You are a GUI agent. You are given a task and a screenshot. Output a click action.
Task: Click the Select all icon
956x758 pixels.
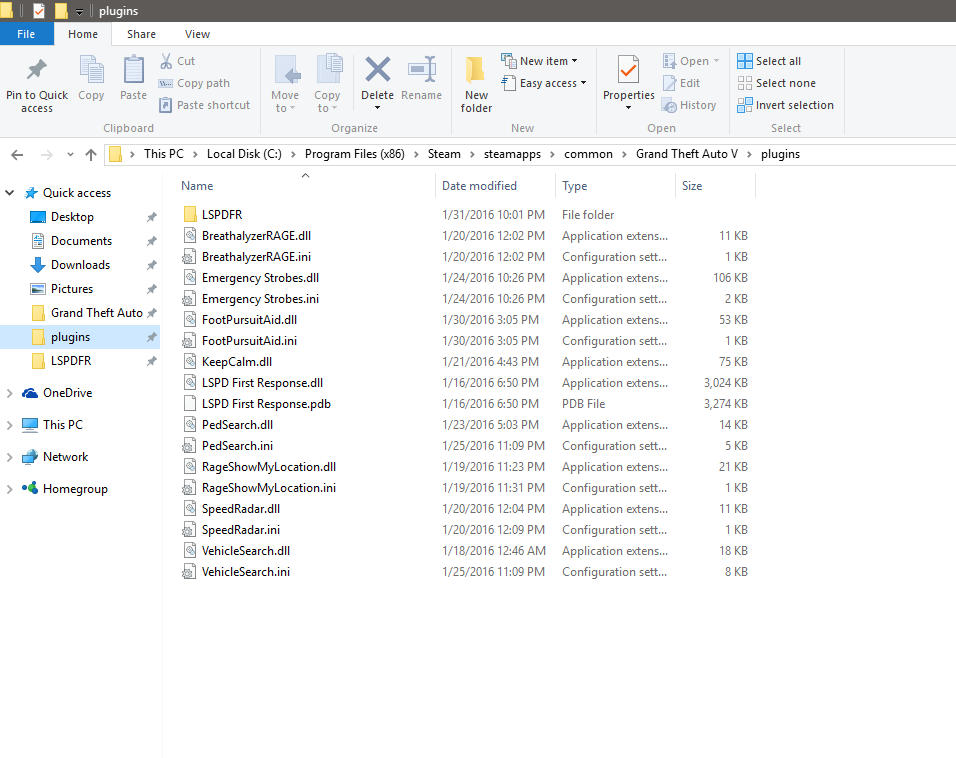coord(744,61)
